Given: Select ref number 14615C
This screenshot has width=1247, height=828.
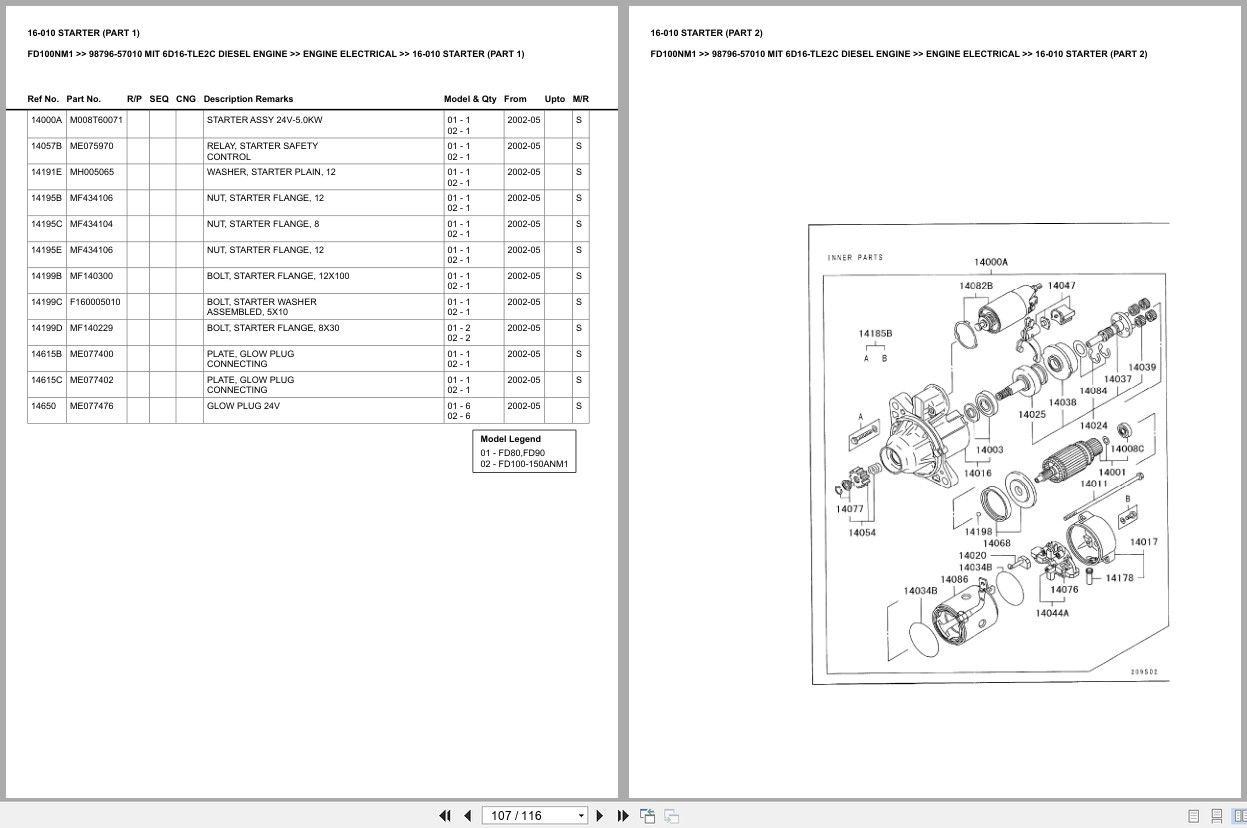Looking at the screenshot, I should coord(46,380).
